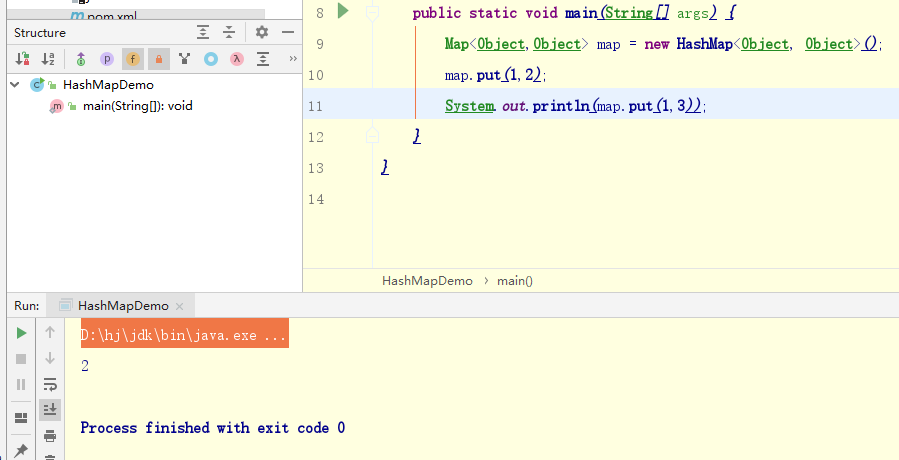Toggle Show Fields orange f icon
The height and width of the screenshot is (460, 899).
click(x=132, y=59)
